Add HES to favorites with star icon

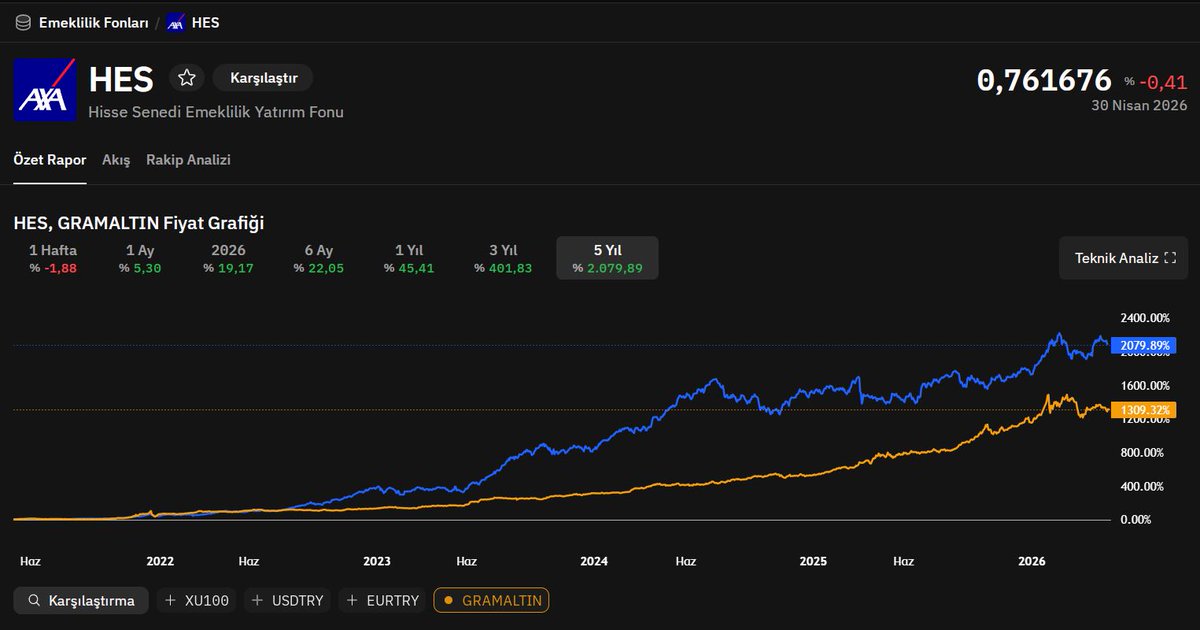click(187, 78)
